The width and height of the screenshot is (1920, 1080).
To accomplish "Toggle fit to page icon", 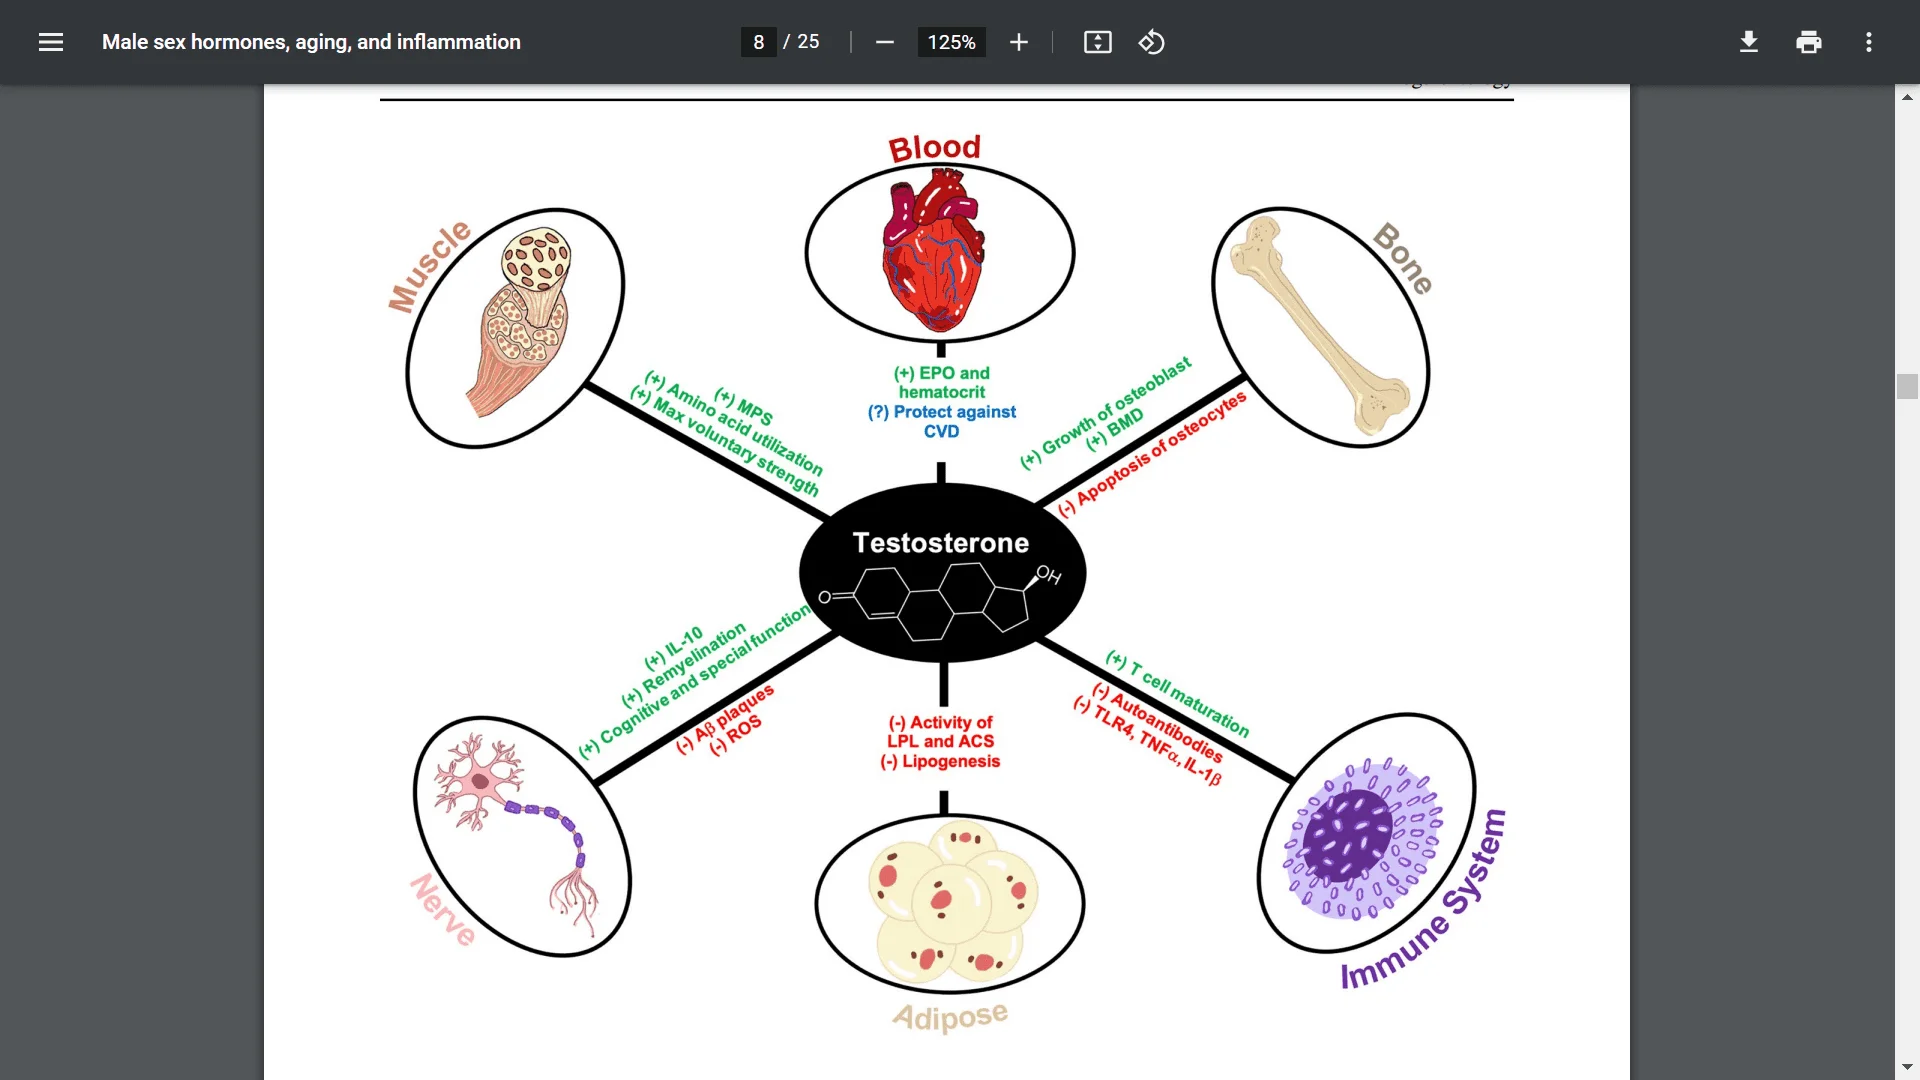I will (x=1098, y=42).
